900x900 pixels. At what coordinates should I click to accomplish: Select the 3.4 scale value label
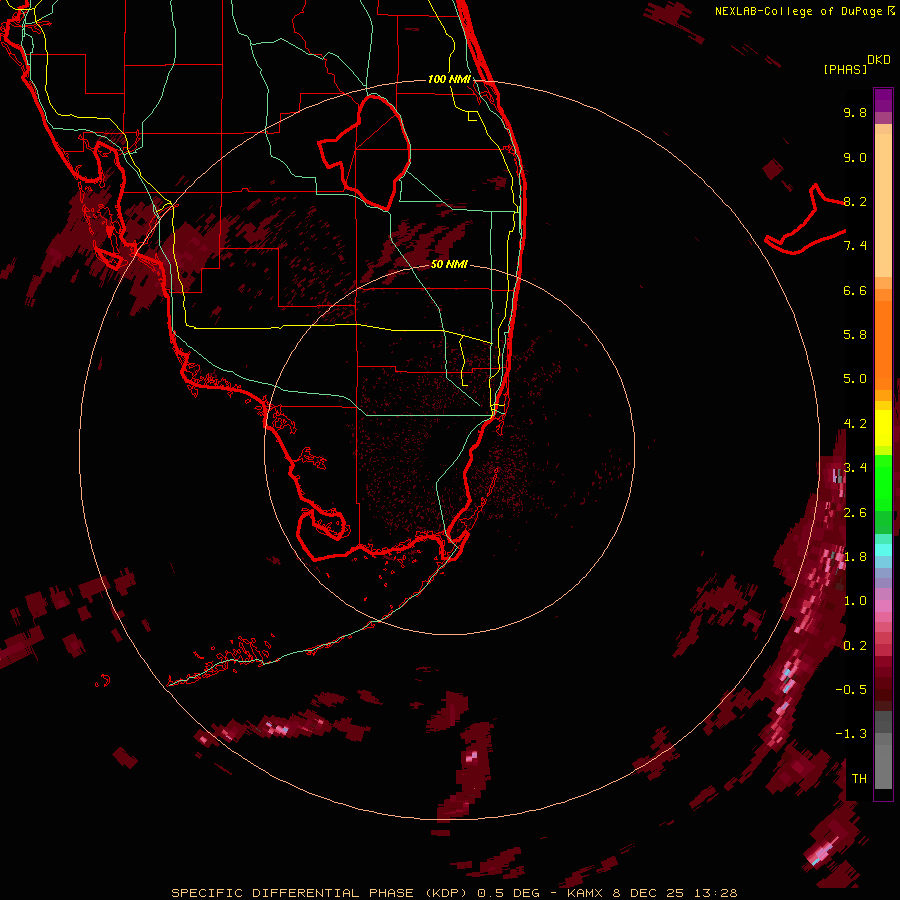[855, 468]
